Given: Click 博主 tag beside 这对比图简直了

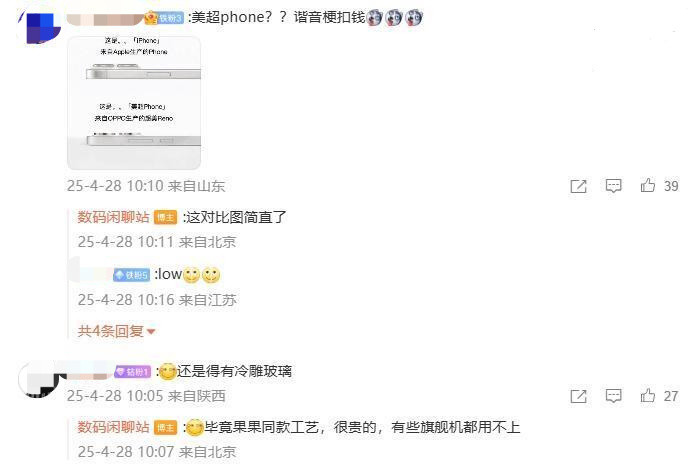Looking at the screenshot, I should click(x=166, y=217).
